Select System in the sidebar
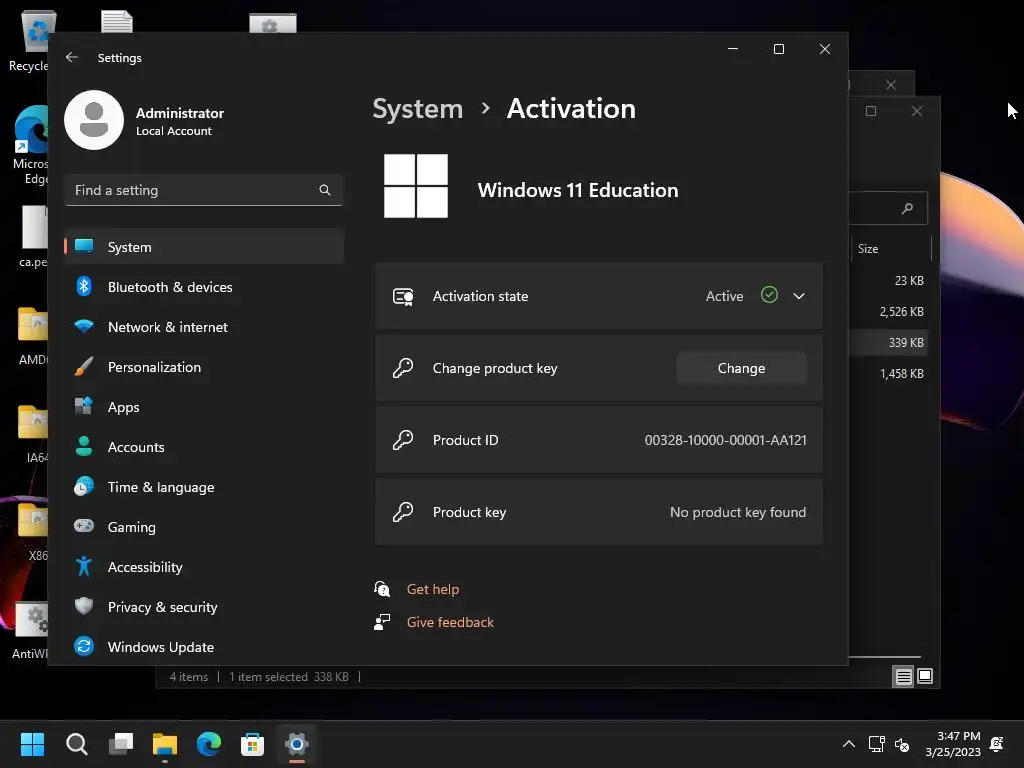1024x768 pixels. click(204, 247)
